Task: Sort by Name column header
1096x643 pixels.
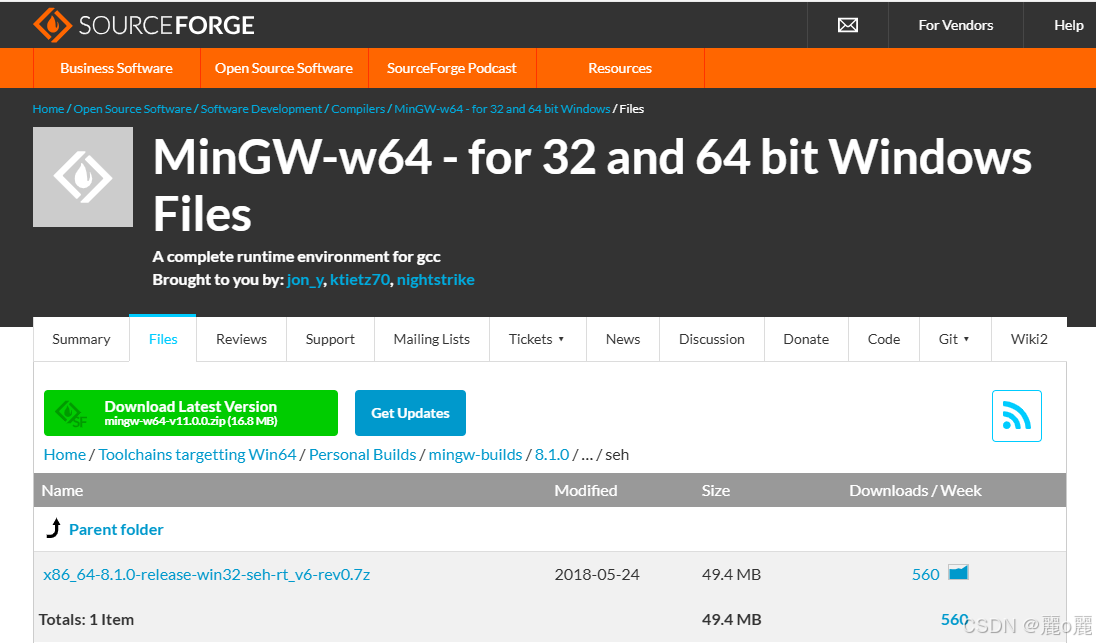Action: coord(62,491)
